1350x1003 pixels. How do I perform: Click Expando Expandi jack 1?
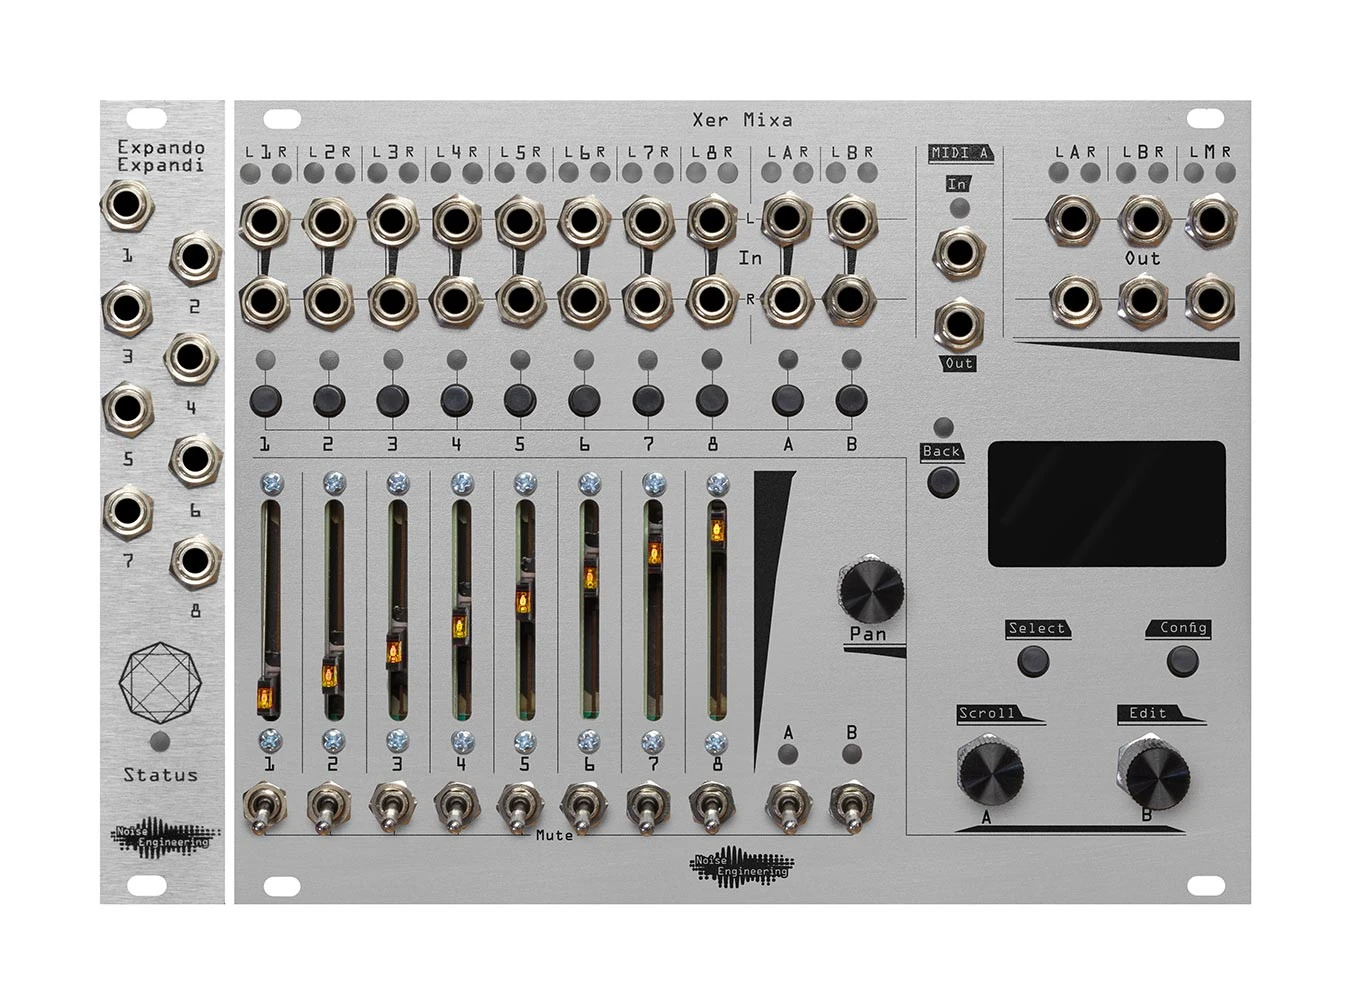pyautogui.click(x=127, y=207)
